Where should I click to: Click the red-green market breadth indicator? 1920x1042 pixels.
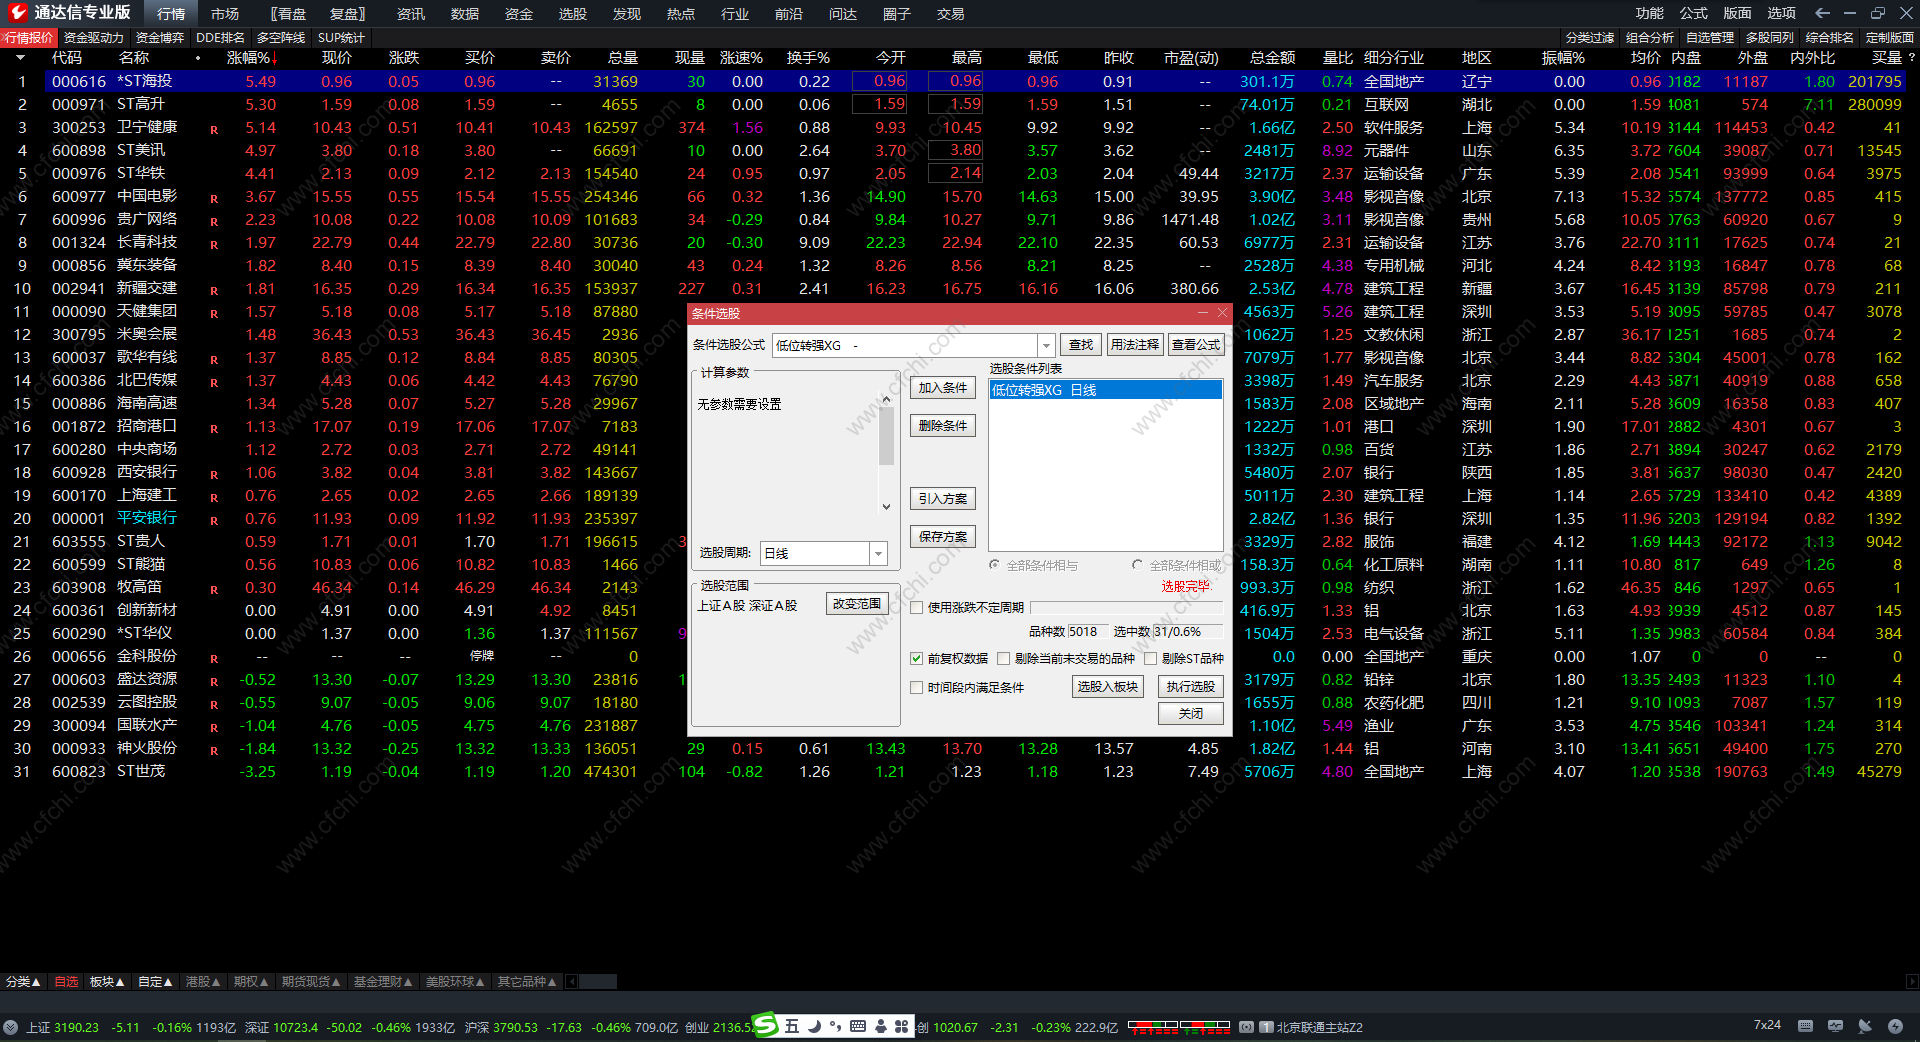[x=1179, y=1026]
